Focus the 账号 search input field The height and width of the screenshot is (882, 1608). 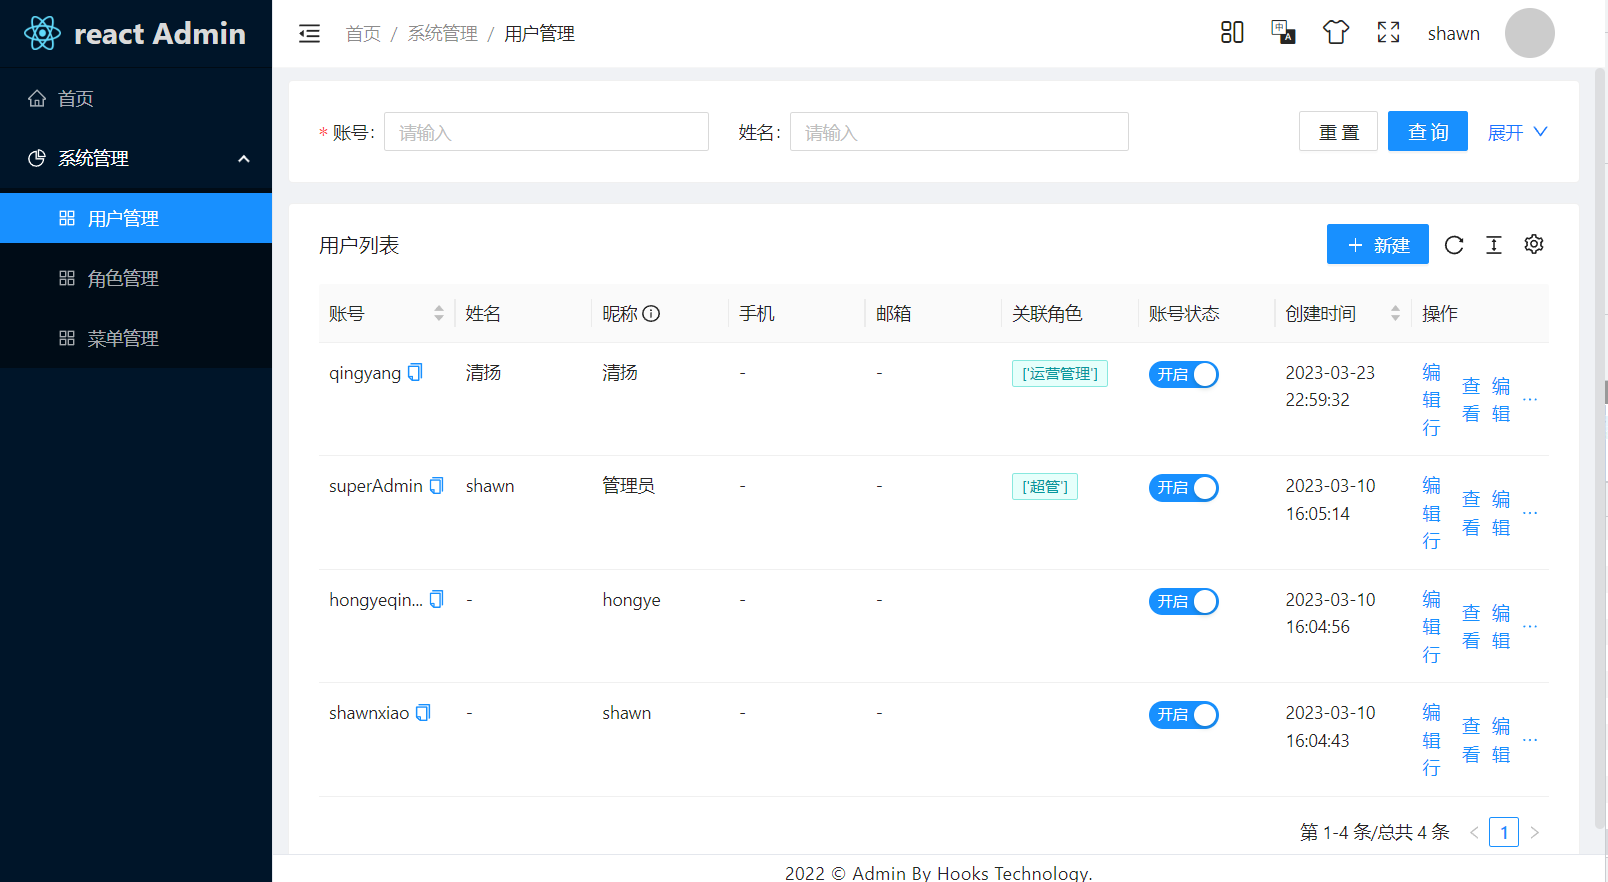(x=546, y=131)
